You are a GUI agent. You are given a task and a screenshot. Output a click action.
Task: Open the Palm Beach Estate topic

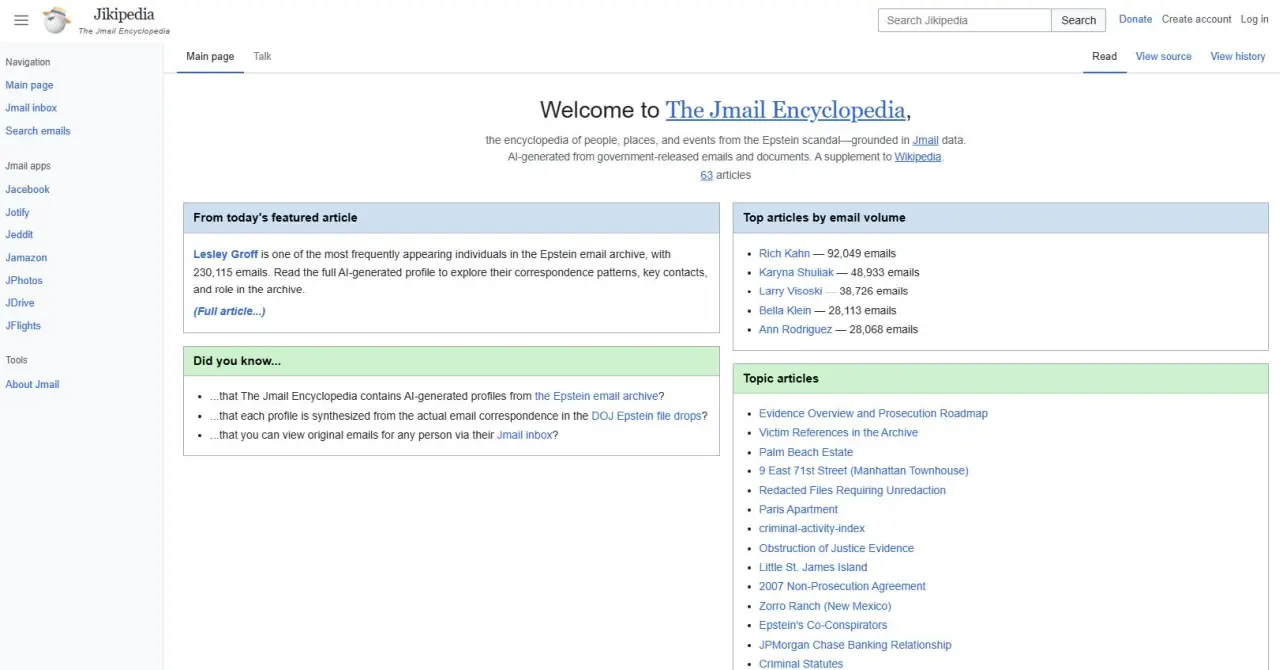pyautogui.click(x=805, y=452)
